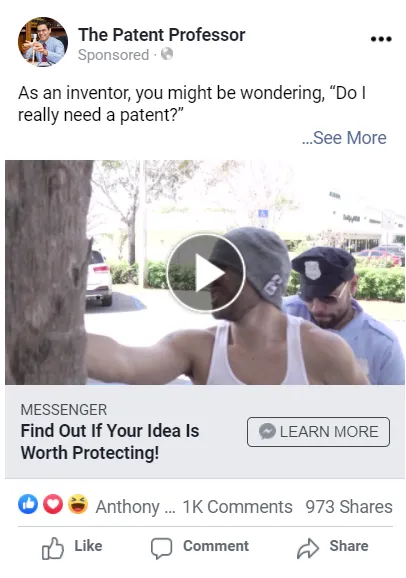Open the 973 Shares link

tap(349, 506)
